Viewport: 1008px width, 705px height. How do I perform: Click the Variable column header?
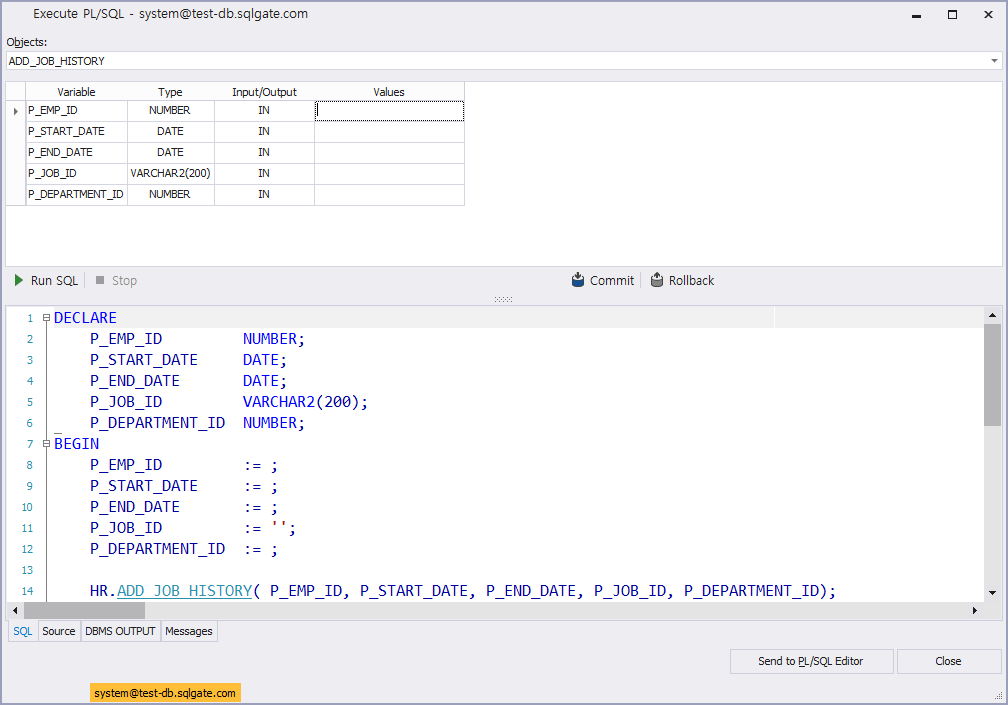tap(76, 92)
